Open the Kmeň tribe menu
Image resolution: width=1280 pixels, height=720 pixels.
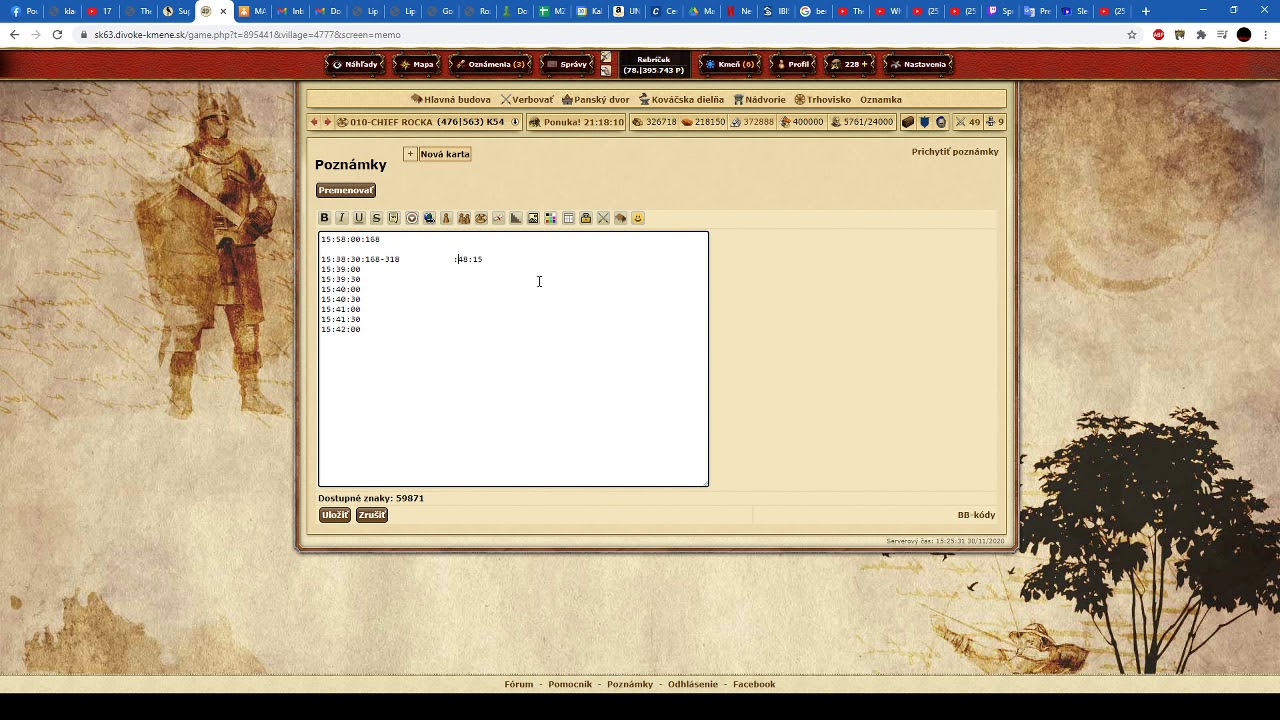[x=730, y=64]
